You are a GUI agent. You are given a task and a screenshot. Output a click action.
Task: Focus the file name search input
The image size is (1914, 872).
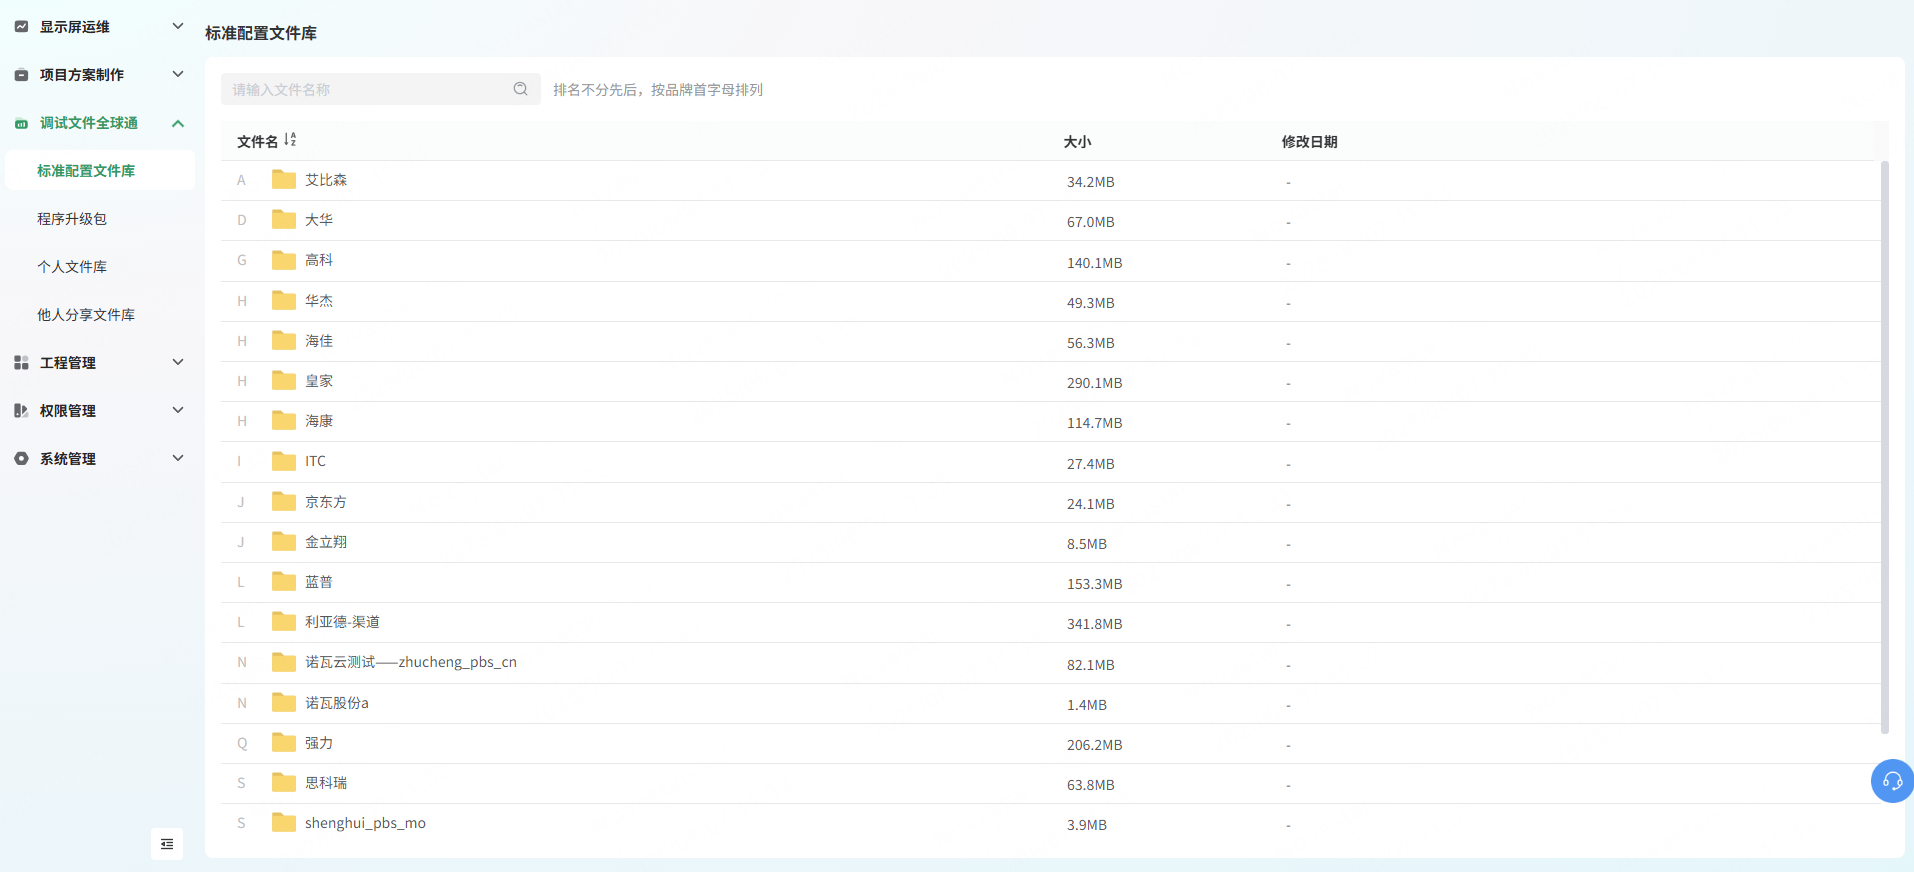(x=380, y=89)
